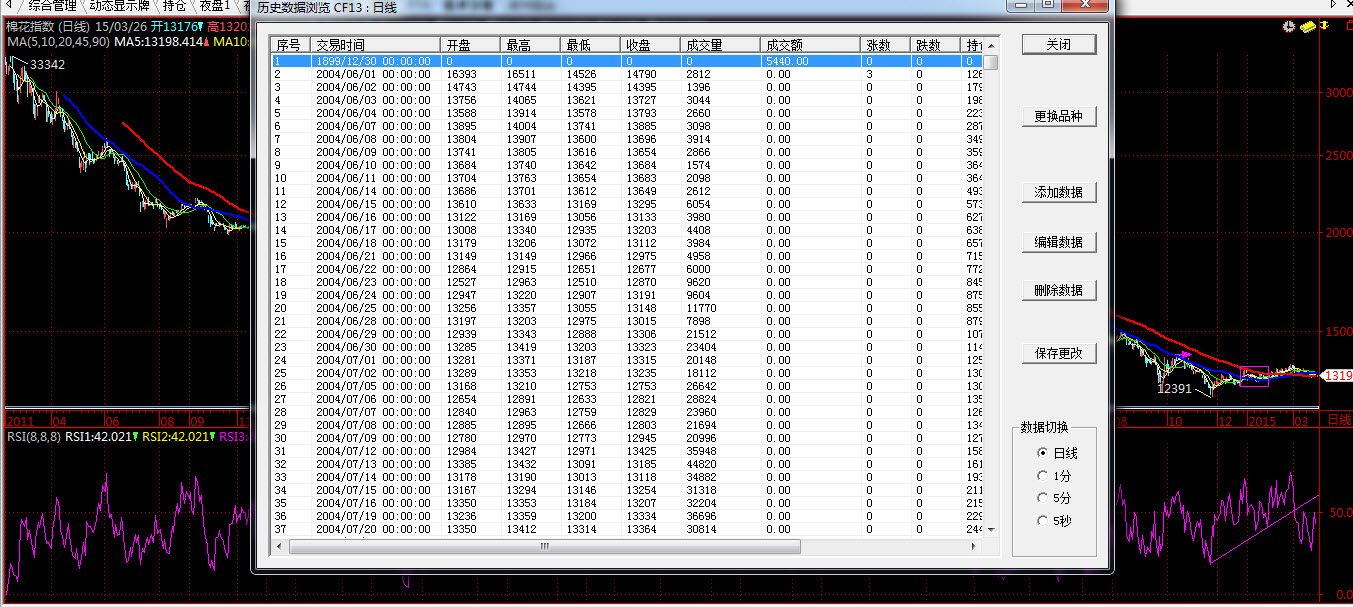1353x607 pixels.
Task: Click the 删除数据 button
Action: [1058, 291]
